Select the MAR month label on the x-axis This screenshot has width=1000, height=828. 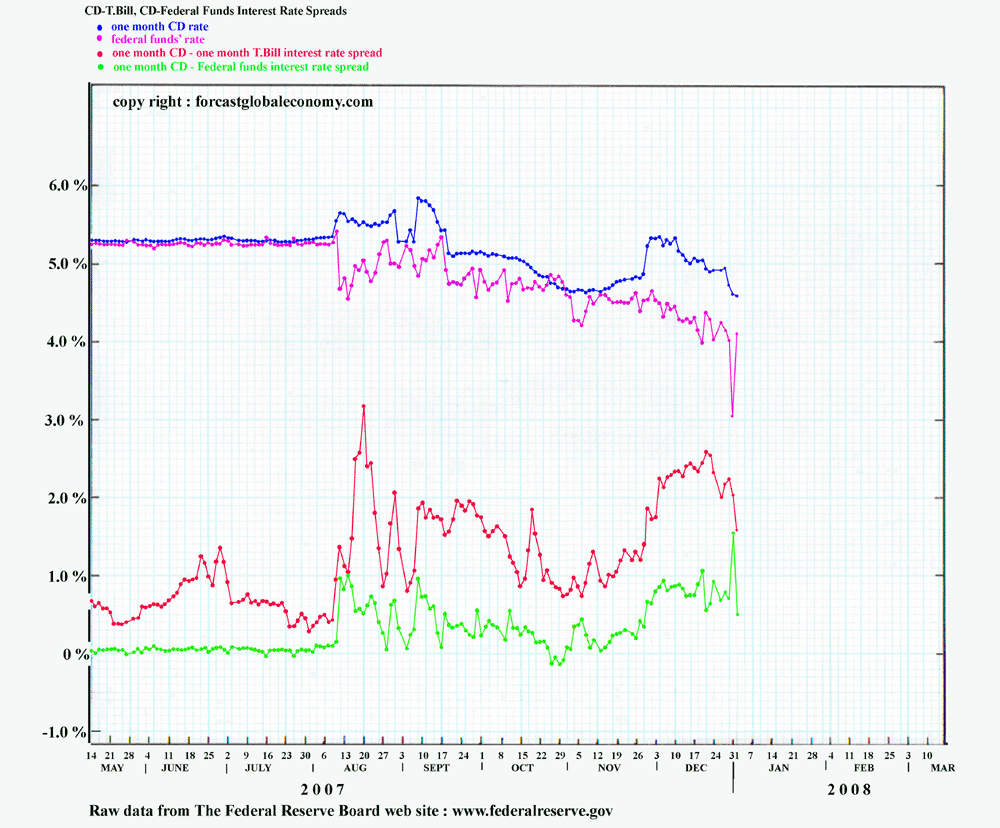click(x=942, y=768)
